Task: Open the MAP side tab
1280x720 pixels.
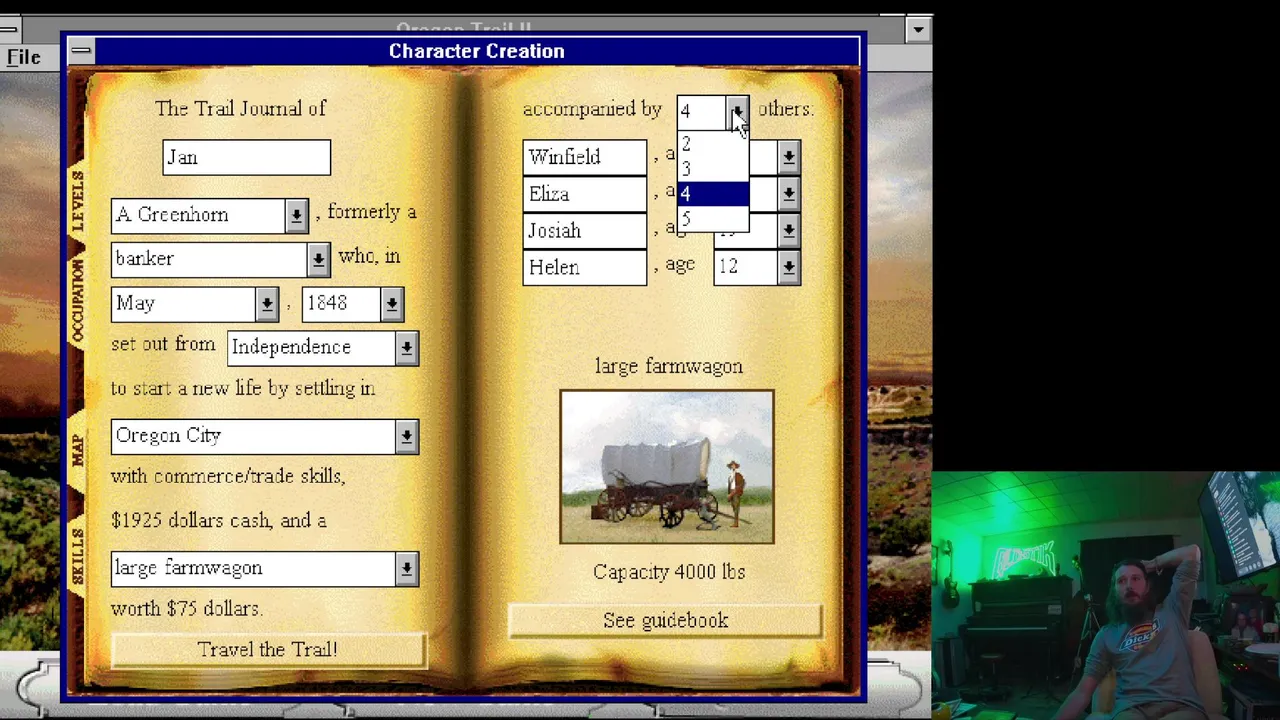Action: [x=78, y=450]
